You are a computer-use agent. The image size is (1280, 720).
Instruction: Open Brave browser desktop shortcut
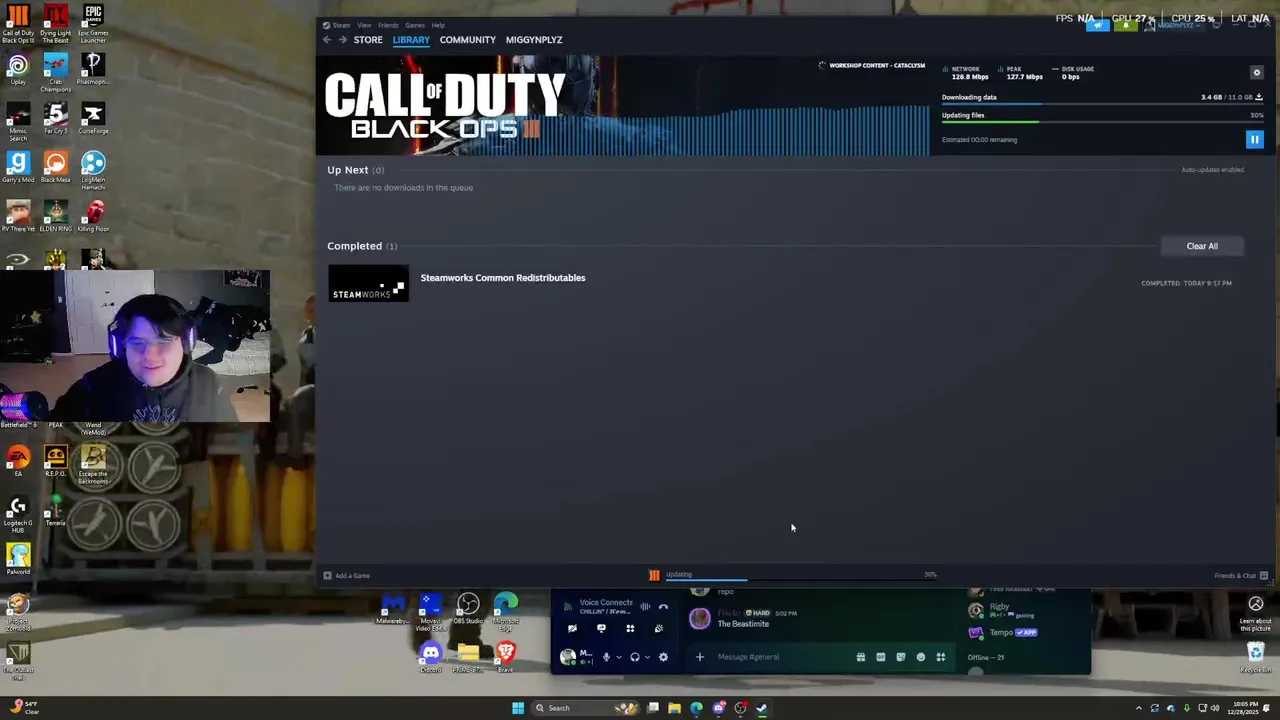tap(506, 656)
